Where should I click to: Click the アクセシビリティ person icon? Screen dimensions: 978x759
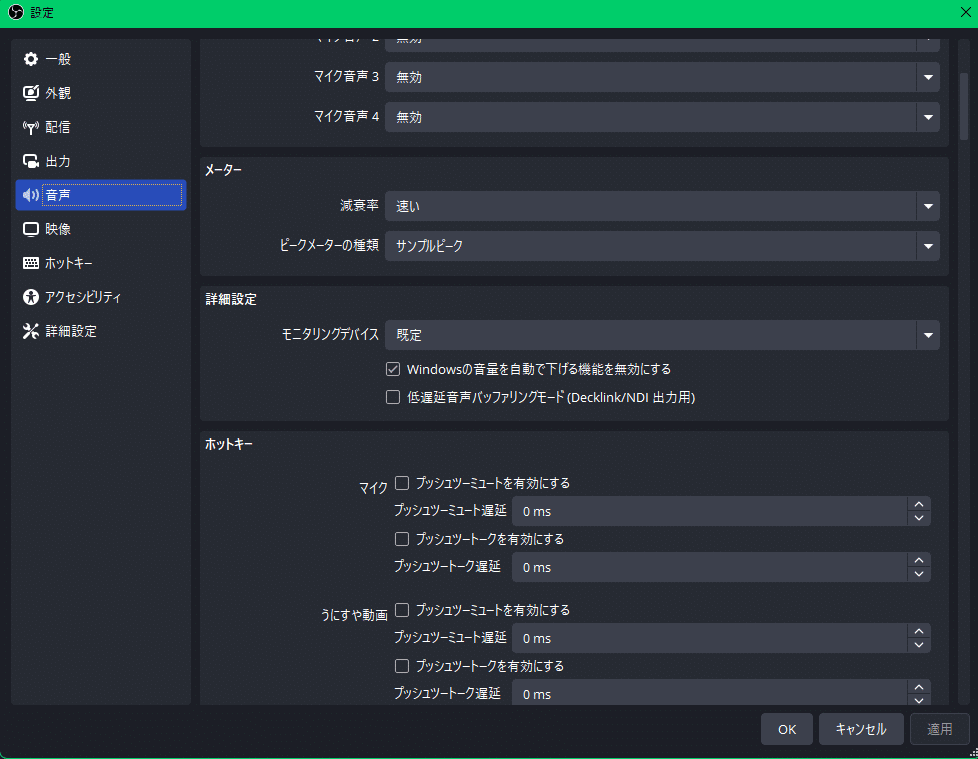click(31, 297)
